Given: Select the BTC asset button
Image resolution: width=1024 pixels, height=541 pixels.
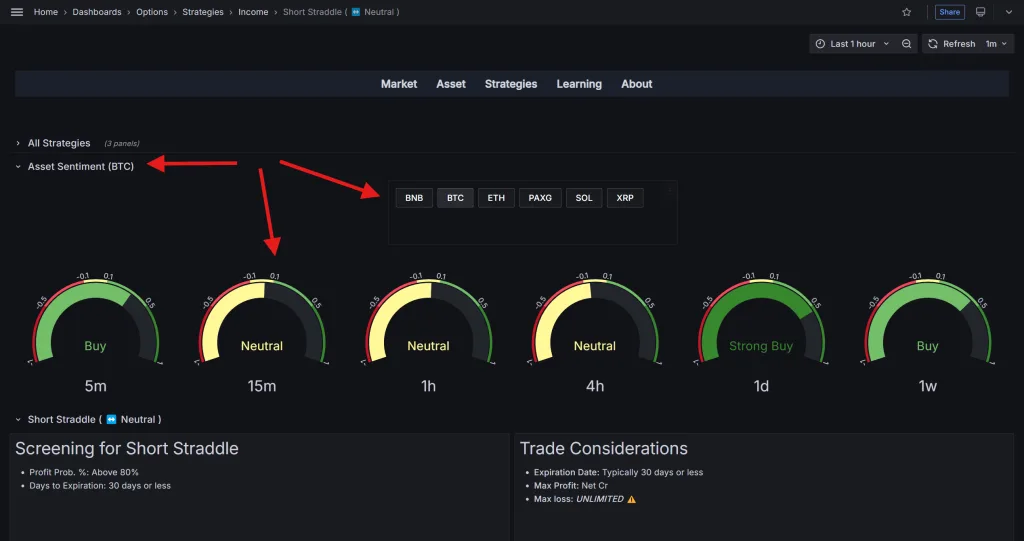Looking at the screenshot, I should (x=455, y=198).
